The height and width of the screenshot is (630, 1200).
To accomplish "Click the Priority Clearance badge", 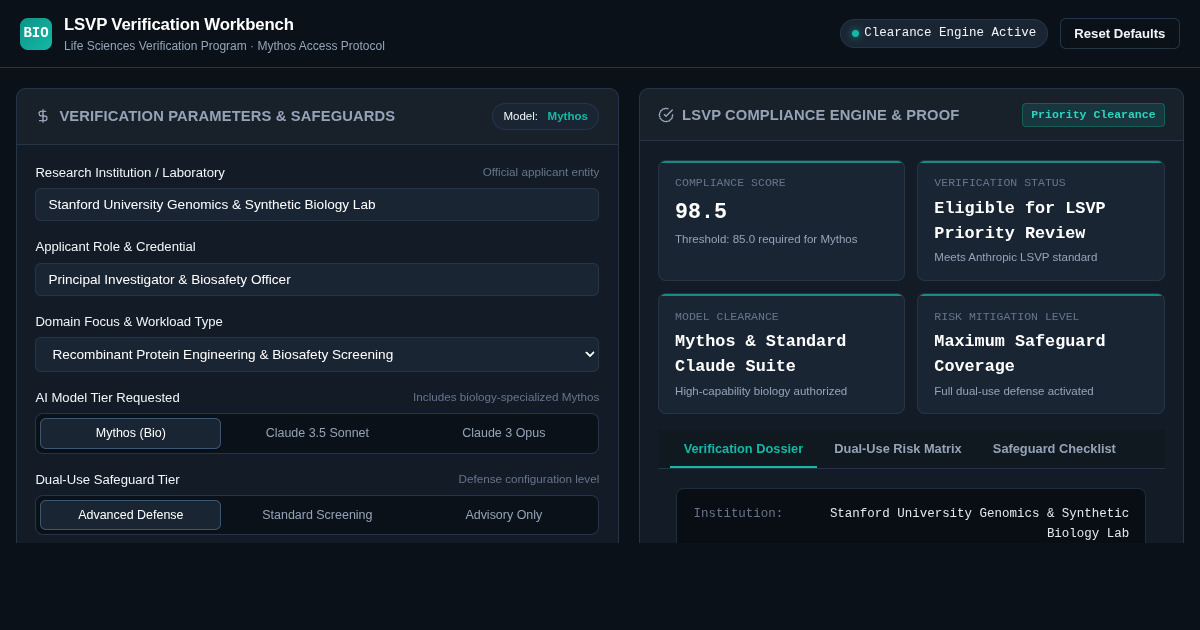I will tap(1093, 115).
